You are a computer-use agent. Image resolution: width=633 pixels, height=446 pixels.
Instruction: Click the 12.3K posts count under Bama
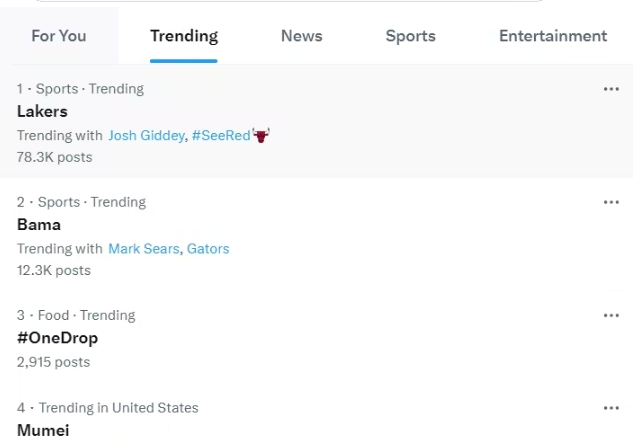point(54,270)
